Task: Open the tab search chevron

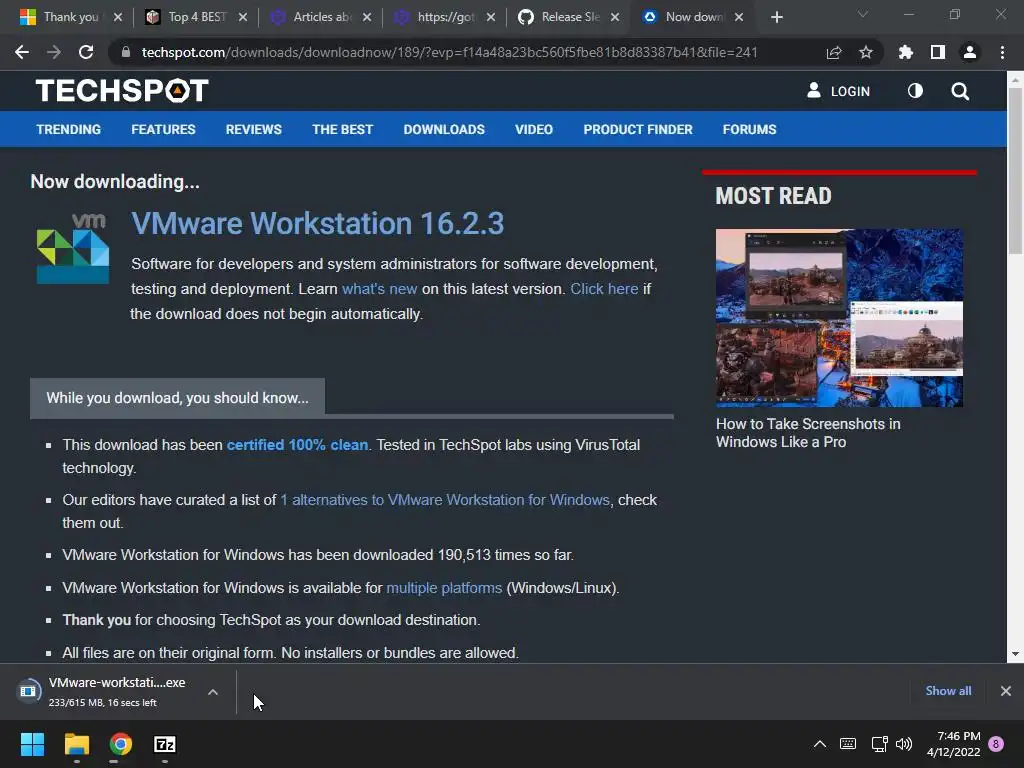Action: 863,14
